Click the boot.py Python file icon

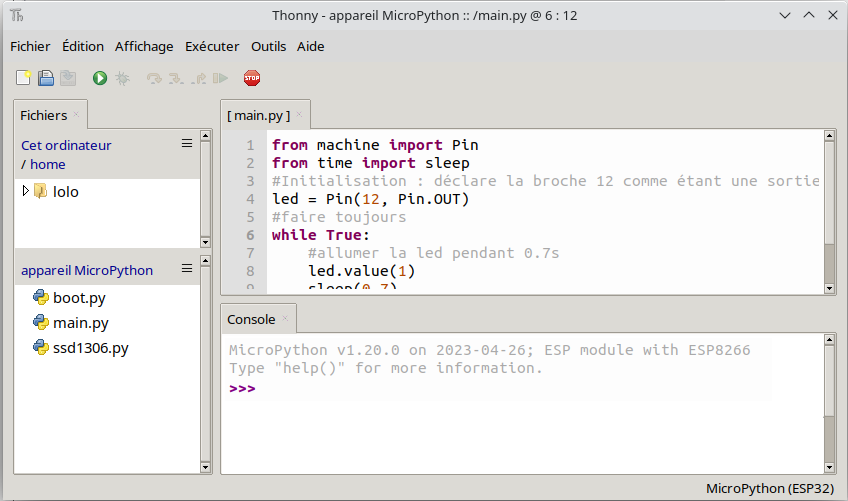[x=41, y=298]
